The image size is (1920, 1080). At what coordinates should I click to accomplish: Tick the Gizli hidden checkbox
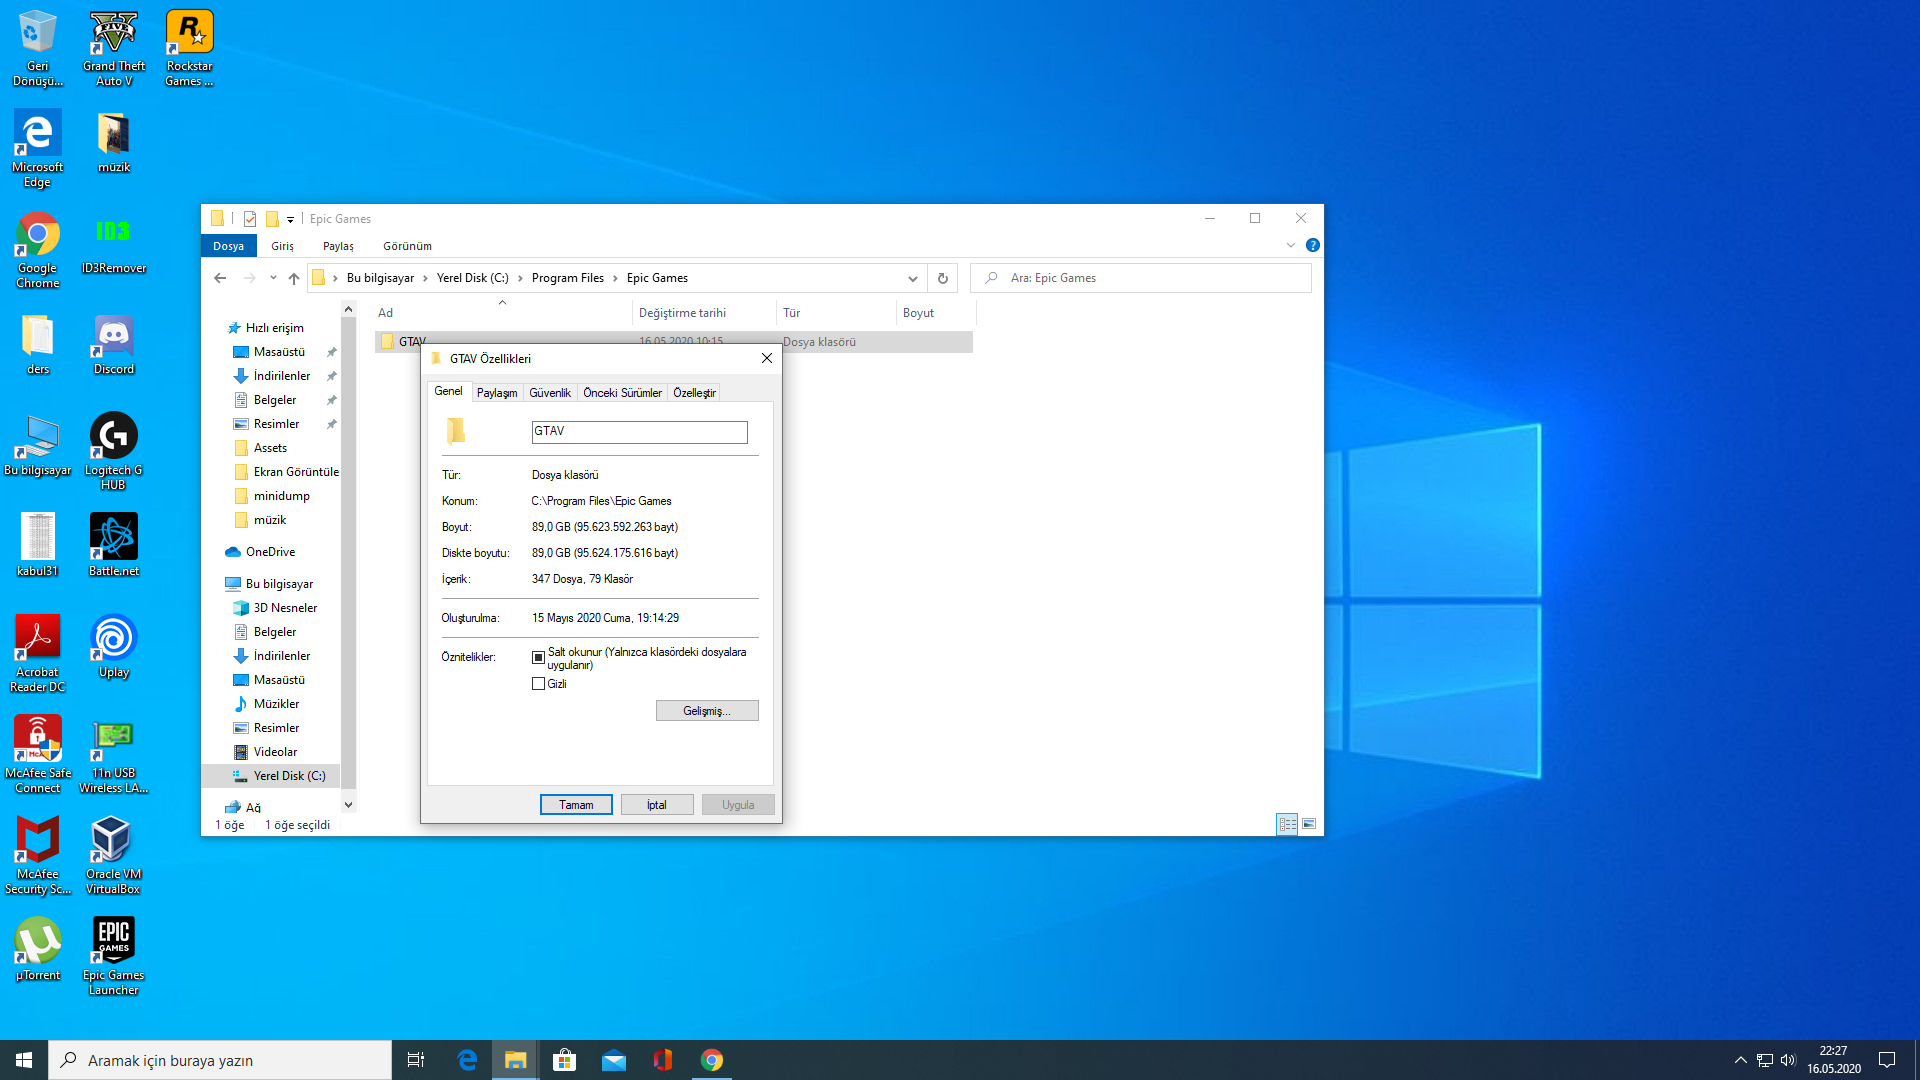[x=538, y=684]
